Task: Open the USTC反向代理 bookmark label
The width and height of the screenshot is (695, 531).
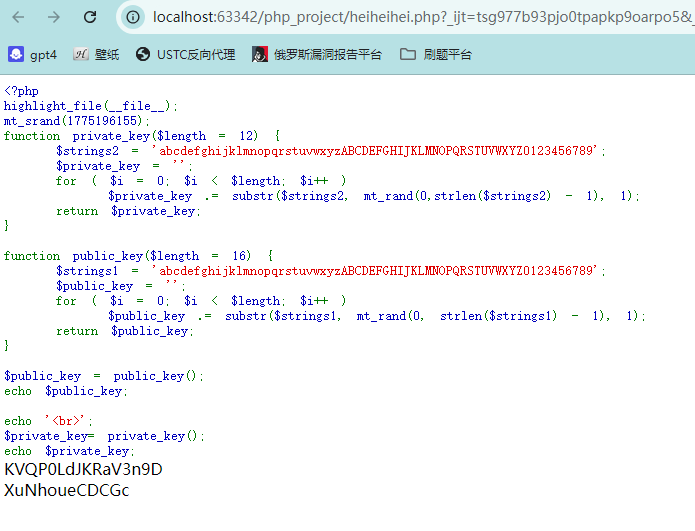Action: pyautogui.click(x=196, y=54)
